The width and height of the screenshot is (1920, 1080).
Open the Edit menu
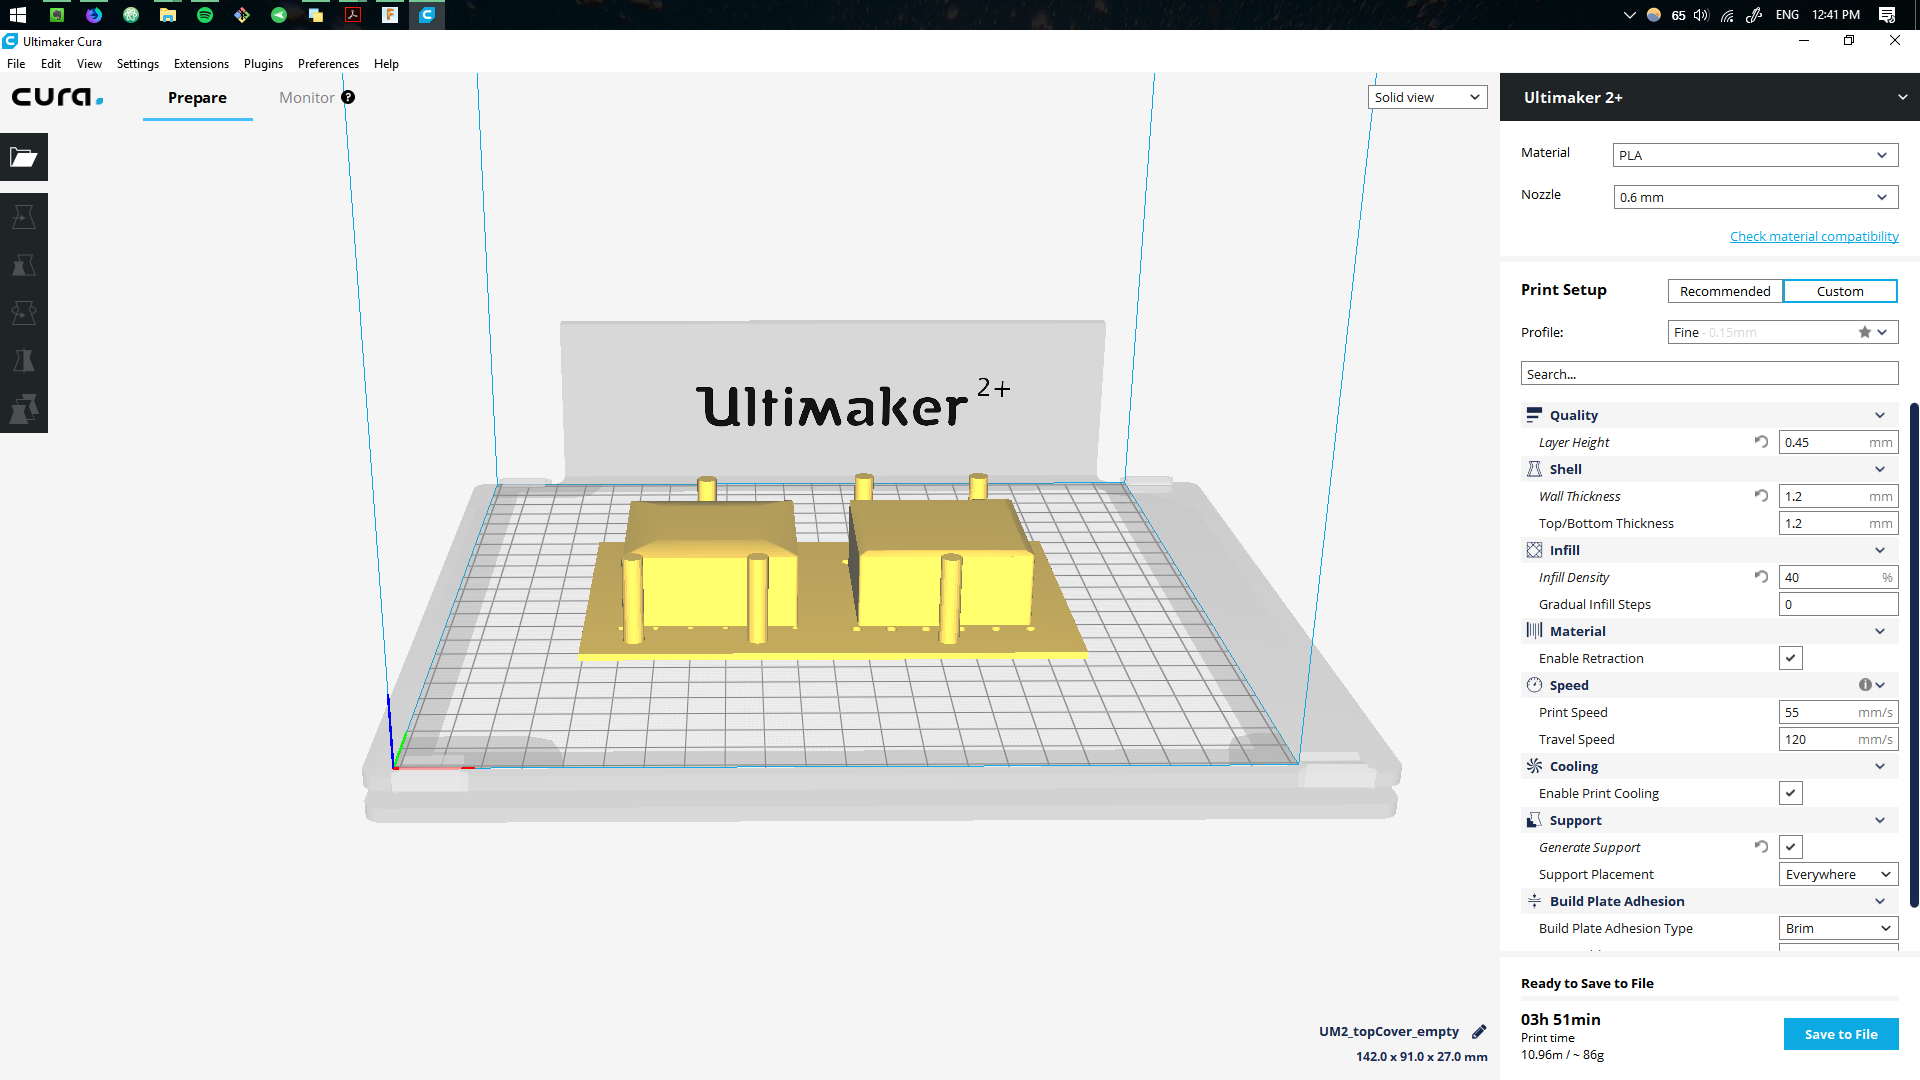click(x=51, y=63)
